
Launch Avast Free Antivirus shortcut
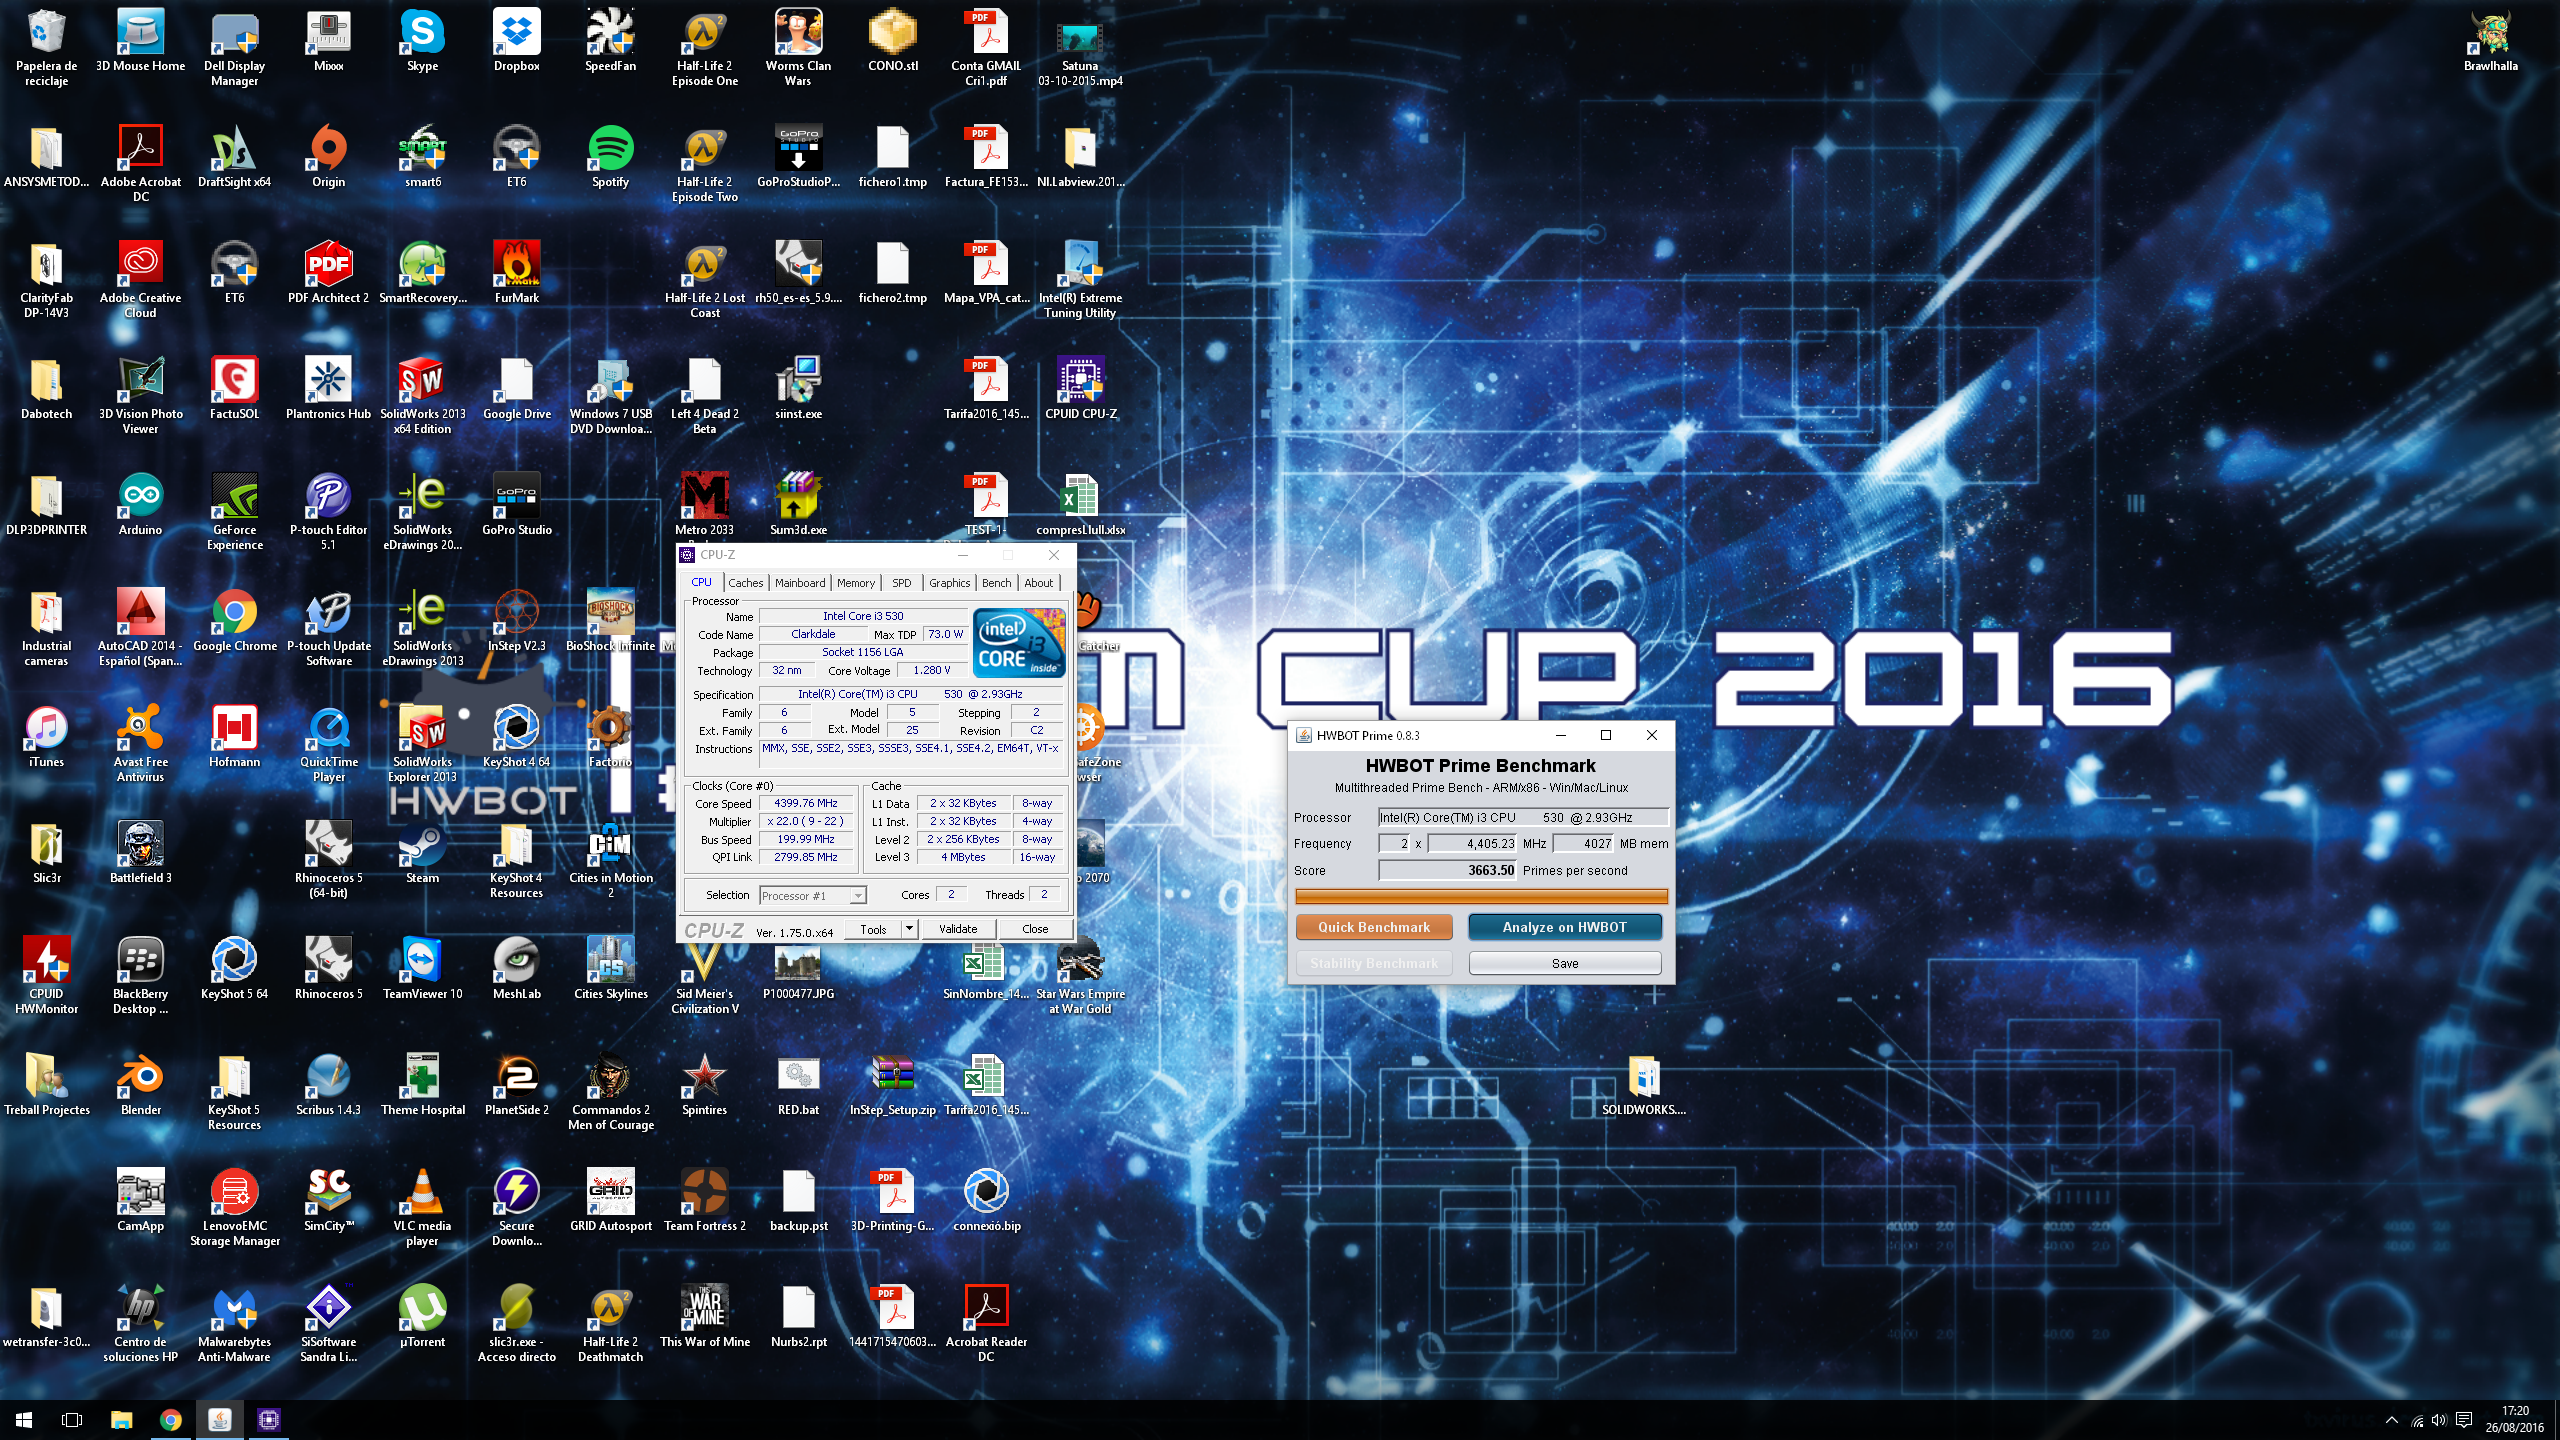point(140,743)
